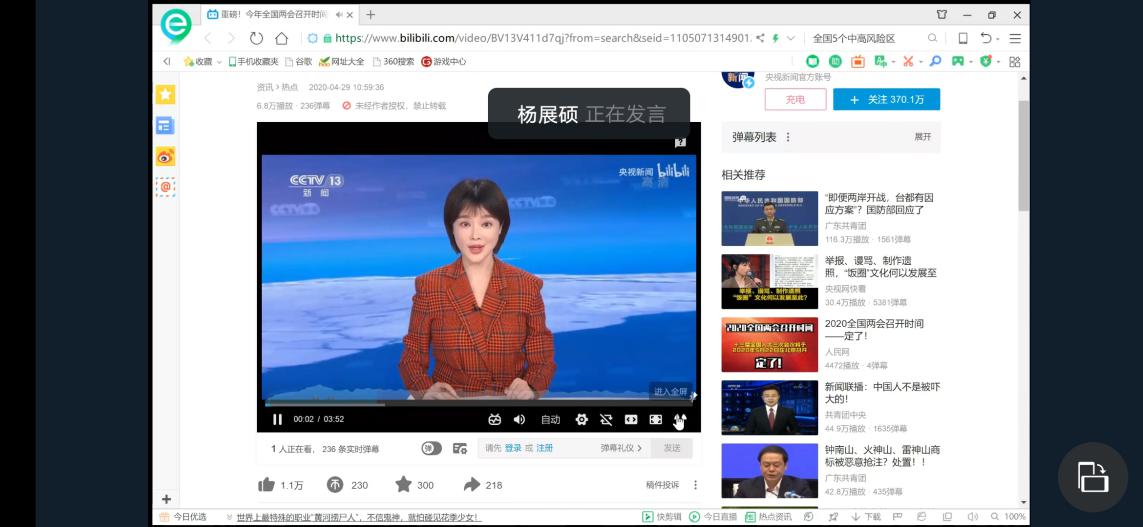
Task: Click the 注册 link in danmaku input
Action: click(545, 448)
